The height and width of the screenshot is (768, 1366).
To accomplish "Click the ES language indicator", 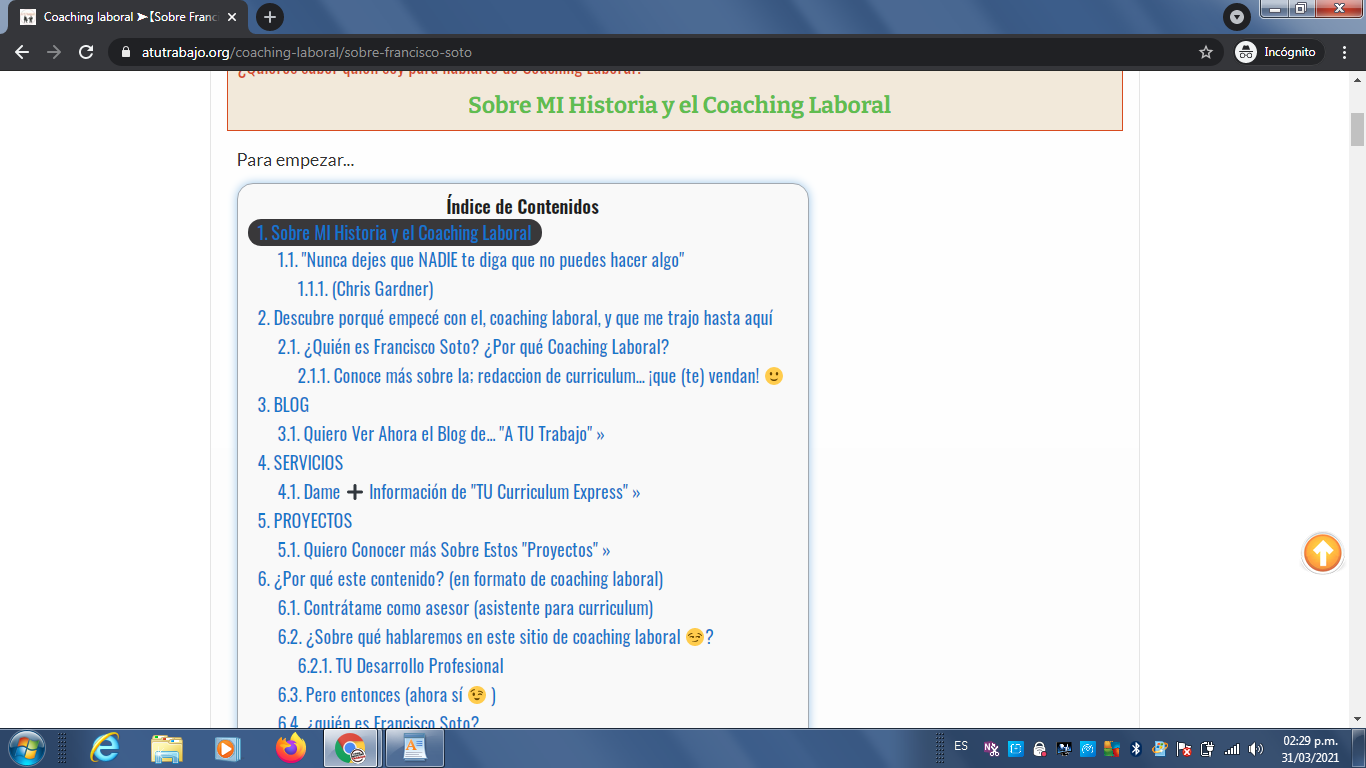I will coord(961,746).
